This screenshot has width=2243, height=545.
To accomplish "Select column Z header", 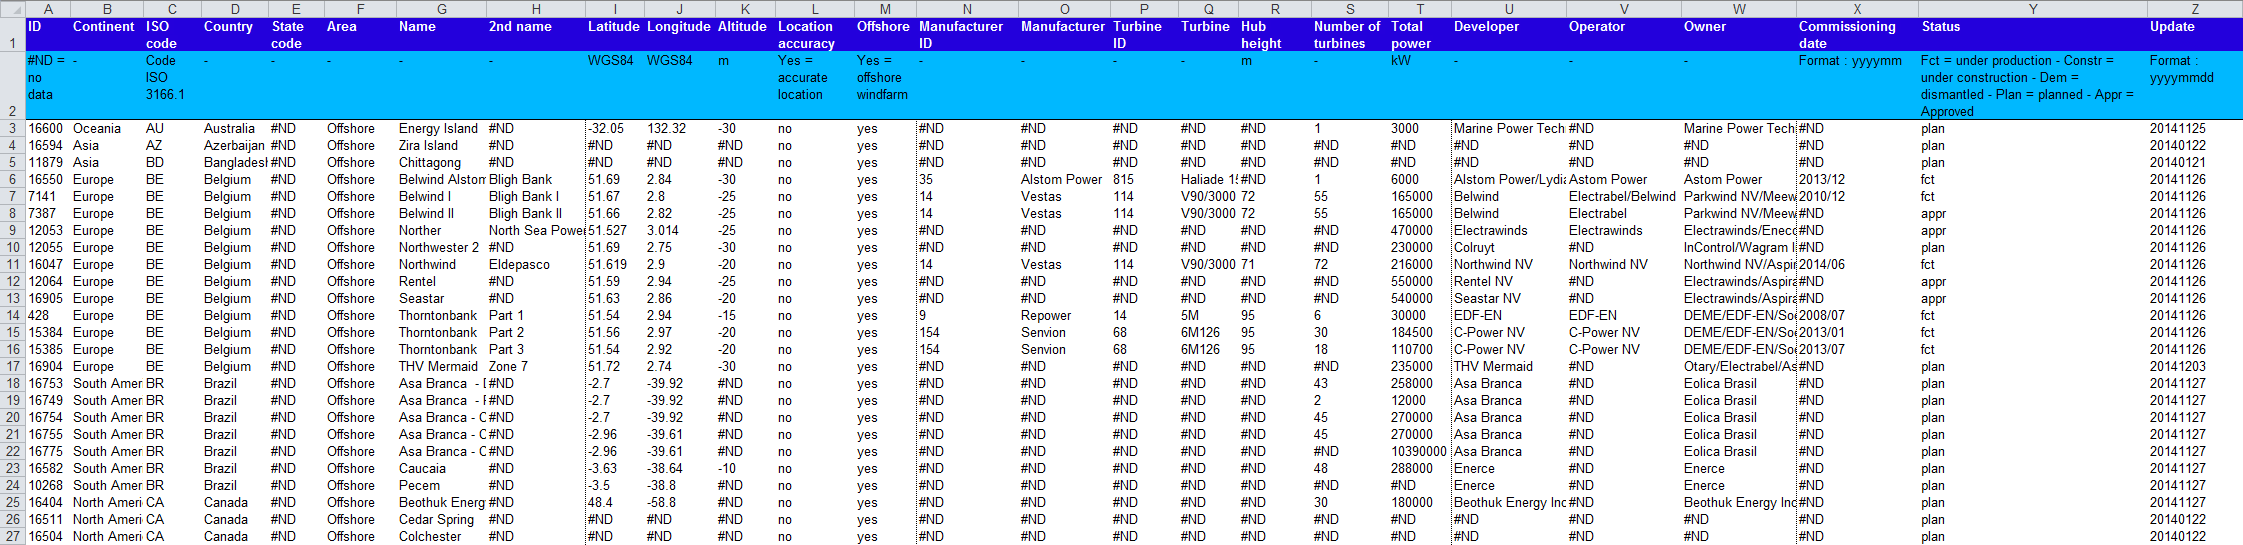I will pyautogui.click(x=2195, y=9).
